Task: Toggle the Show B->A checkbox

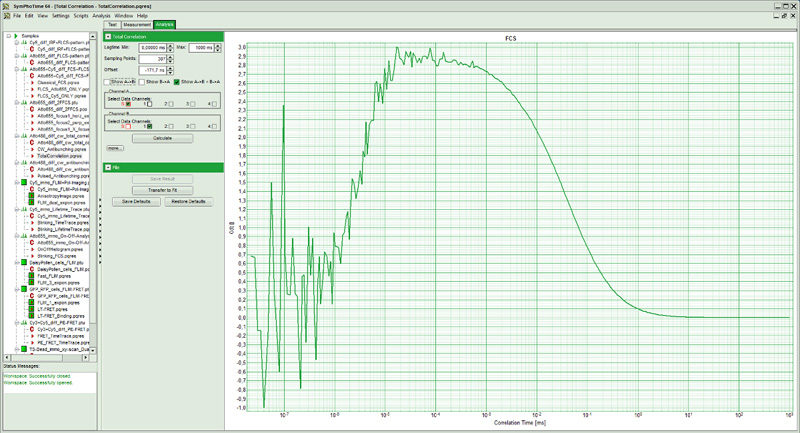Action: pyautogui.click(x=144, y=81)
